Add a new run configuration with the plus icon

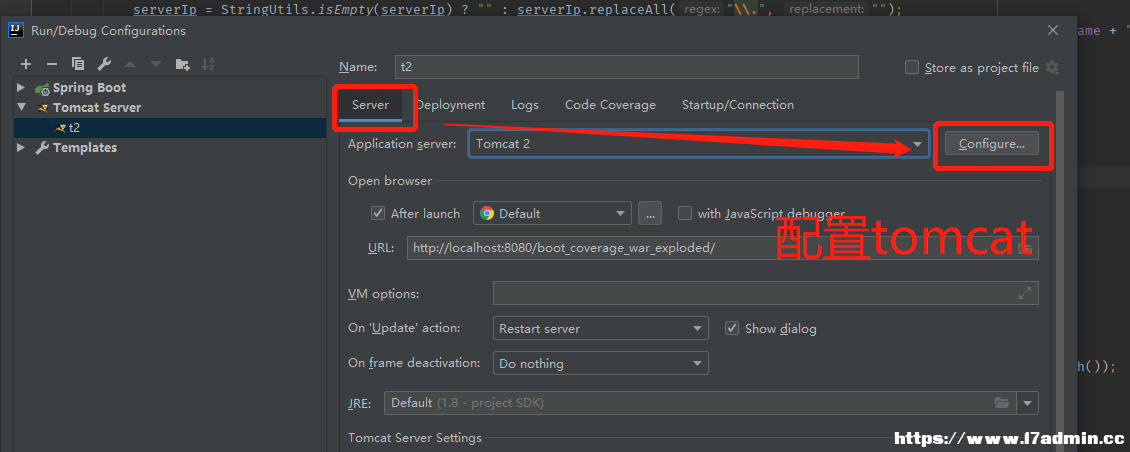click(x=26, y=64)
